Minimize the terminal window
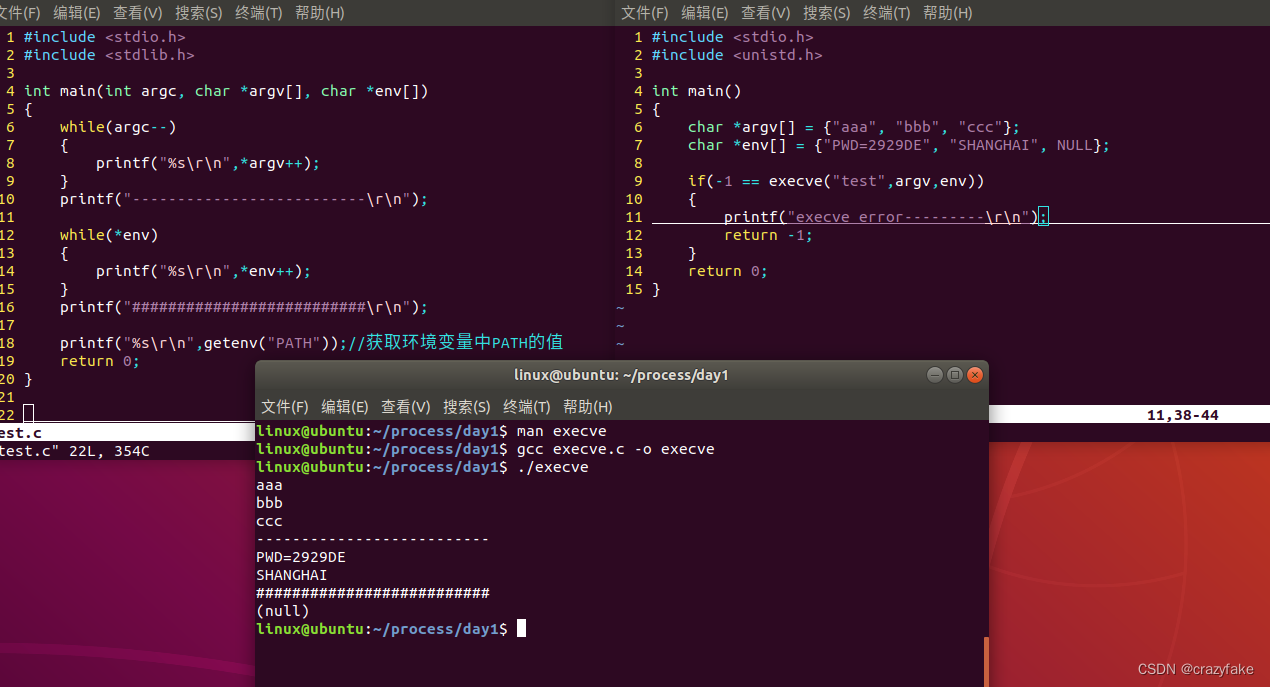Image resolution: width=1270 pixels, height=687 pixels. pyautogui.click(x=934, y=374)
